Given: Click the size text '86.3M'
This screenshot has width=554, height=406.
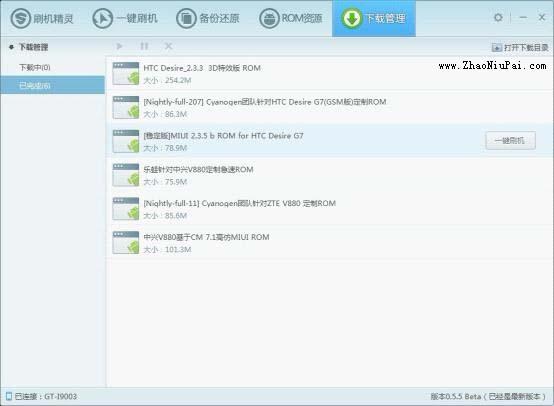Looking at the screenshot, I should point(176,114).
